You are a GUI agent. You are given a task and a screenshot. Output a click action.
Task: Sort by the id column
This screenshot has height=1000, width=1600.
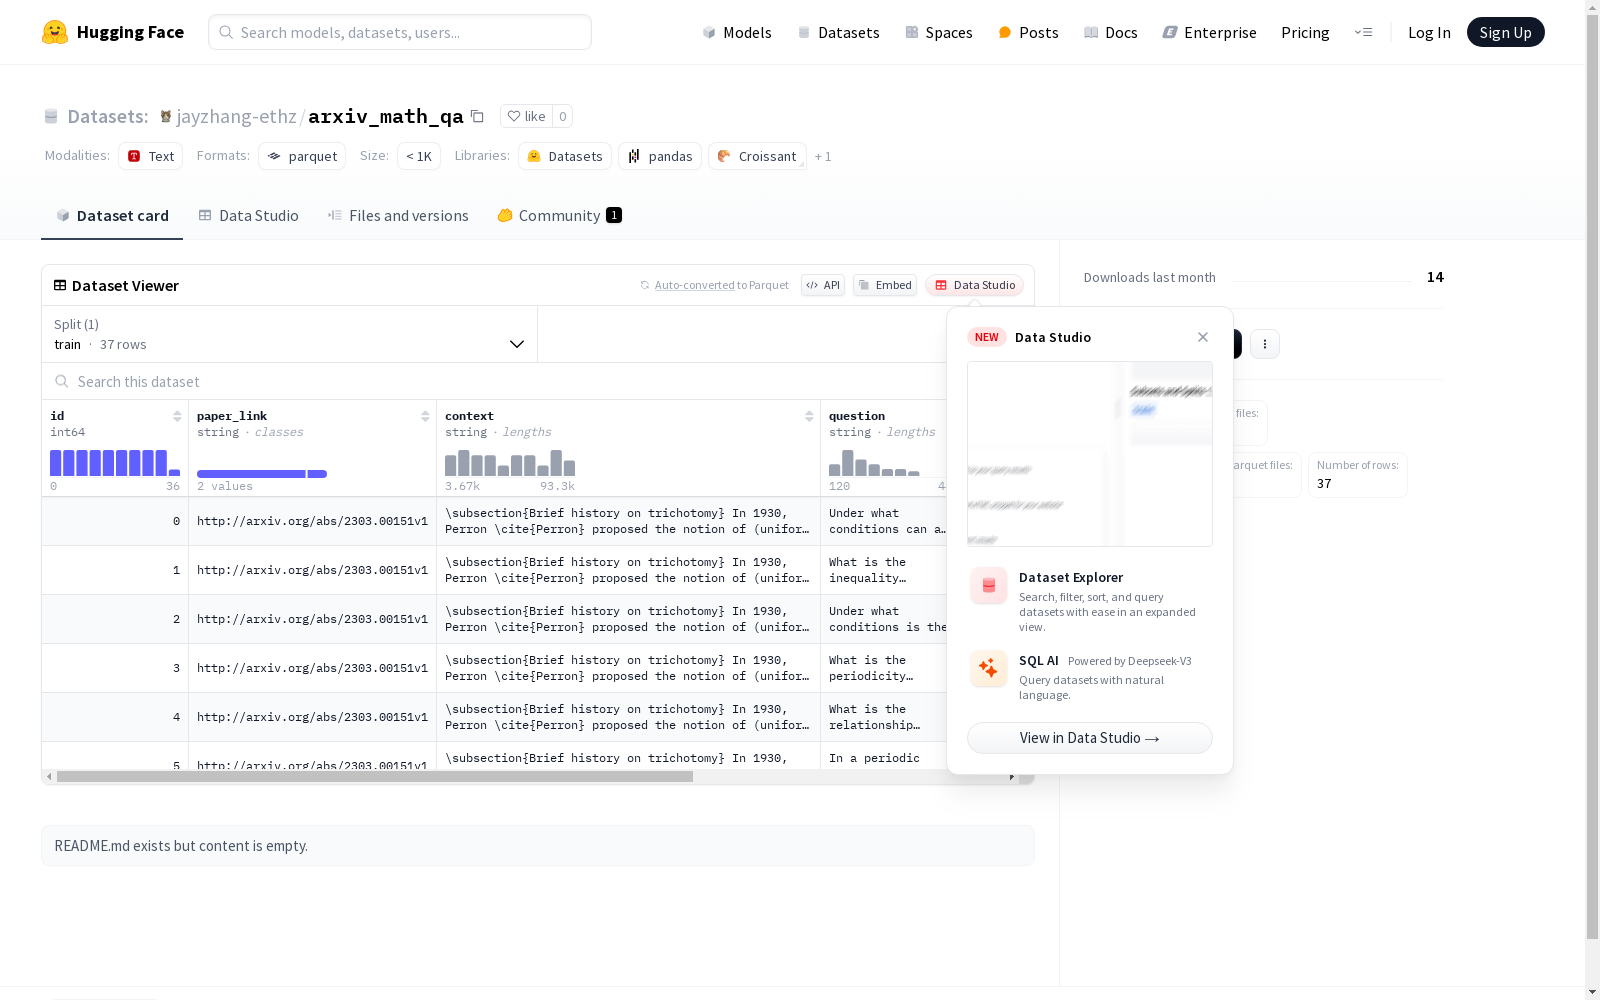point(177,416)
